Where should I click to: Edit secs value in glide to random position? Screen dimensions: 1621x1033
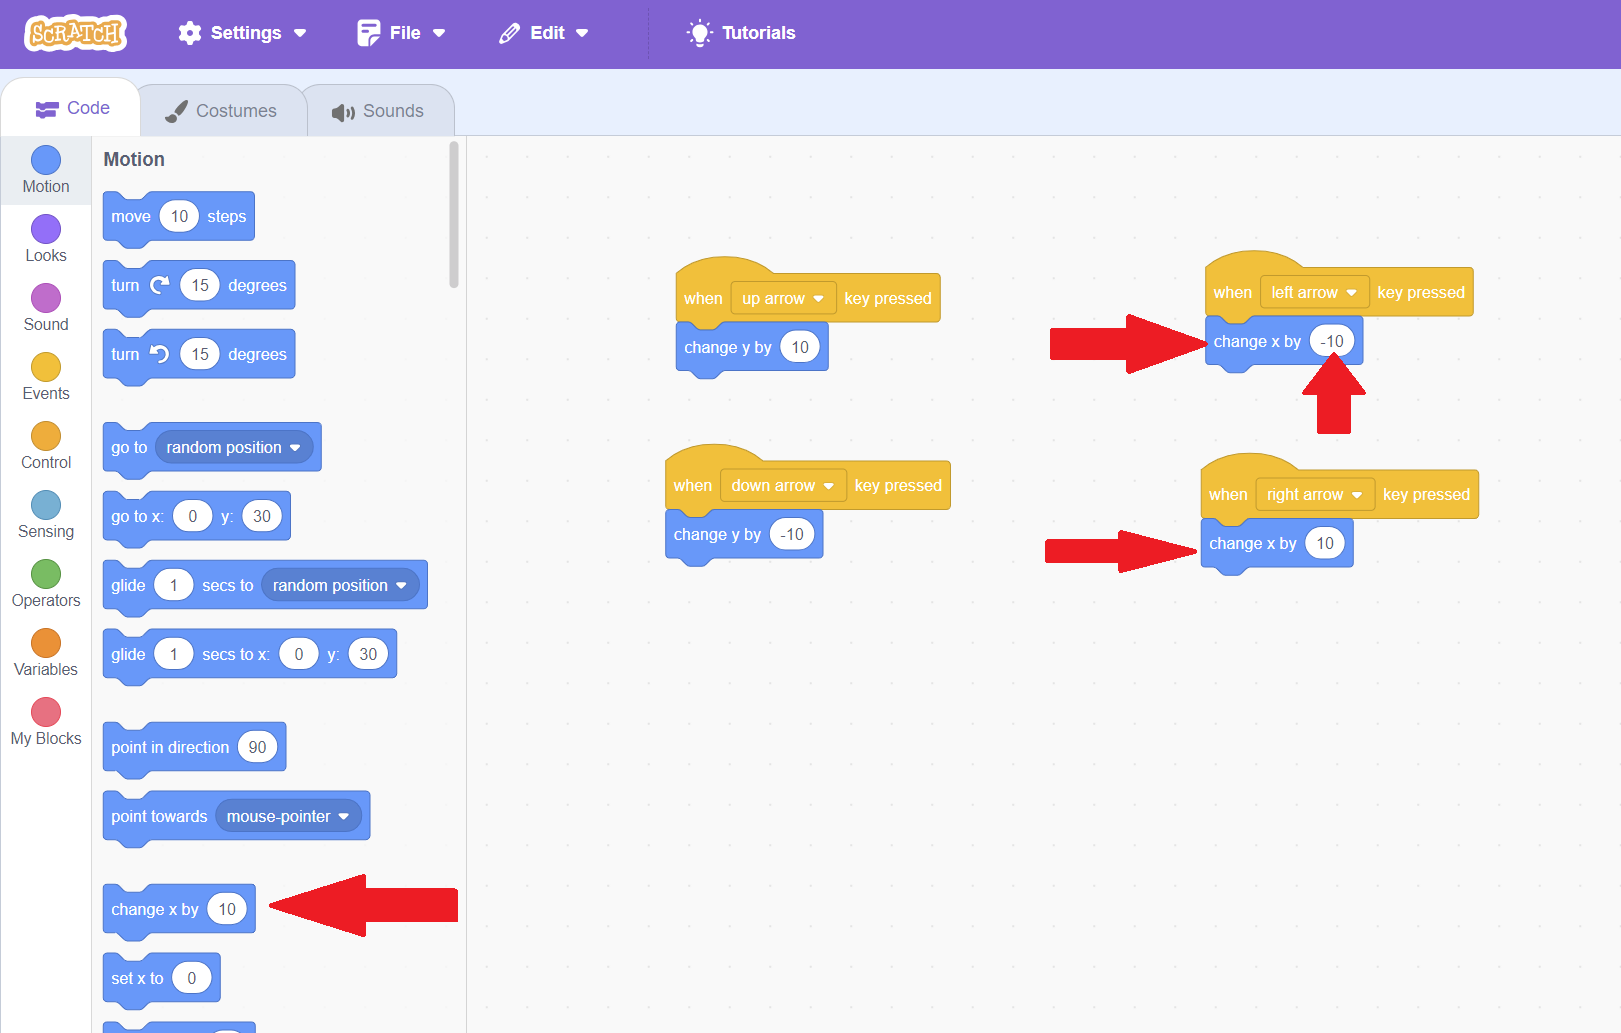pos(174,585)
